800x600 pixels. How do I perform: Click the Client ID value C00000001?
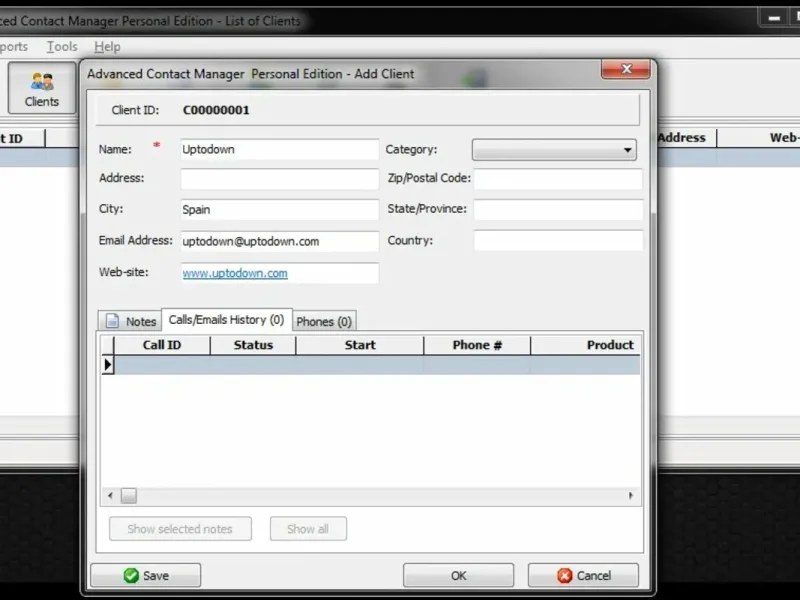(216, 110)
